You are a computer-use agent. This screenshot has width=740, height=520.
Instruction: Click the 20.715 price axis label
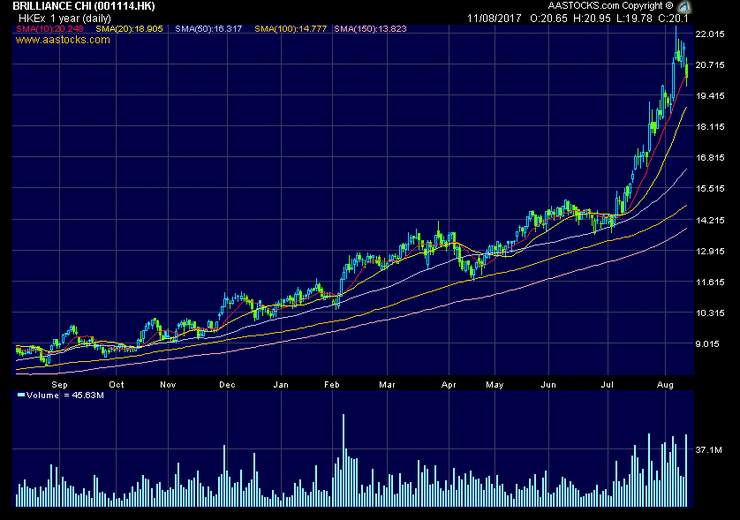point(710,65)
